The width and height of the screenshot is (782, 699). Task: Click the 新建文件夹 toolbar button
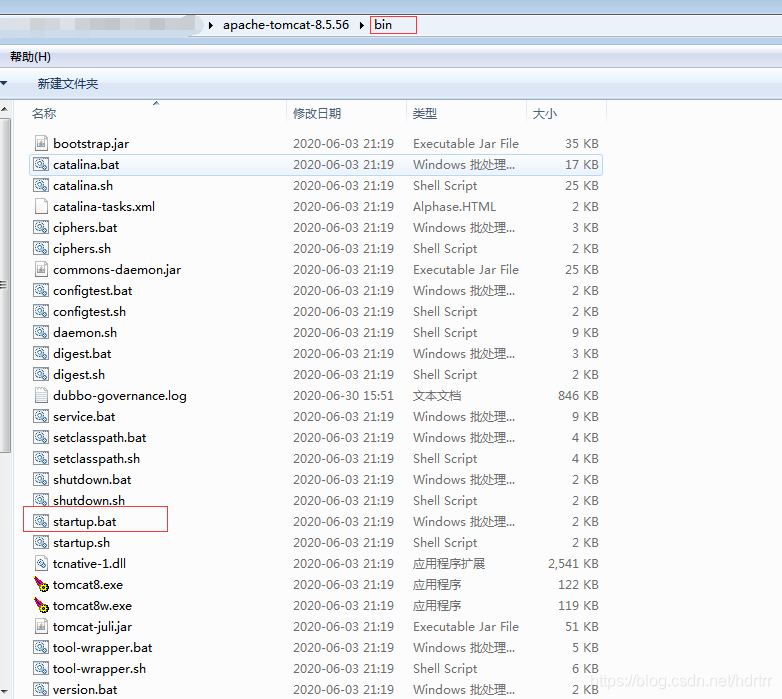click(68, 84)
